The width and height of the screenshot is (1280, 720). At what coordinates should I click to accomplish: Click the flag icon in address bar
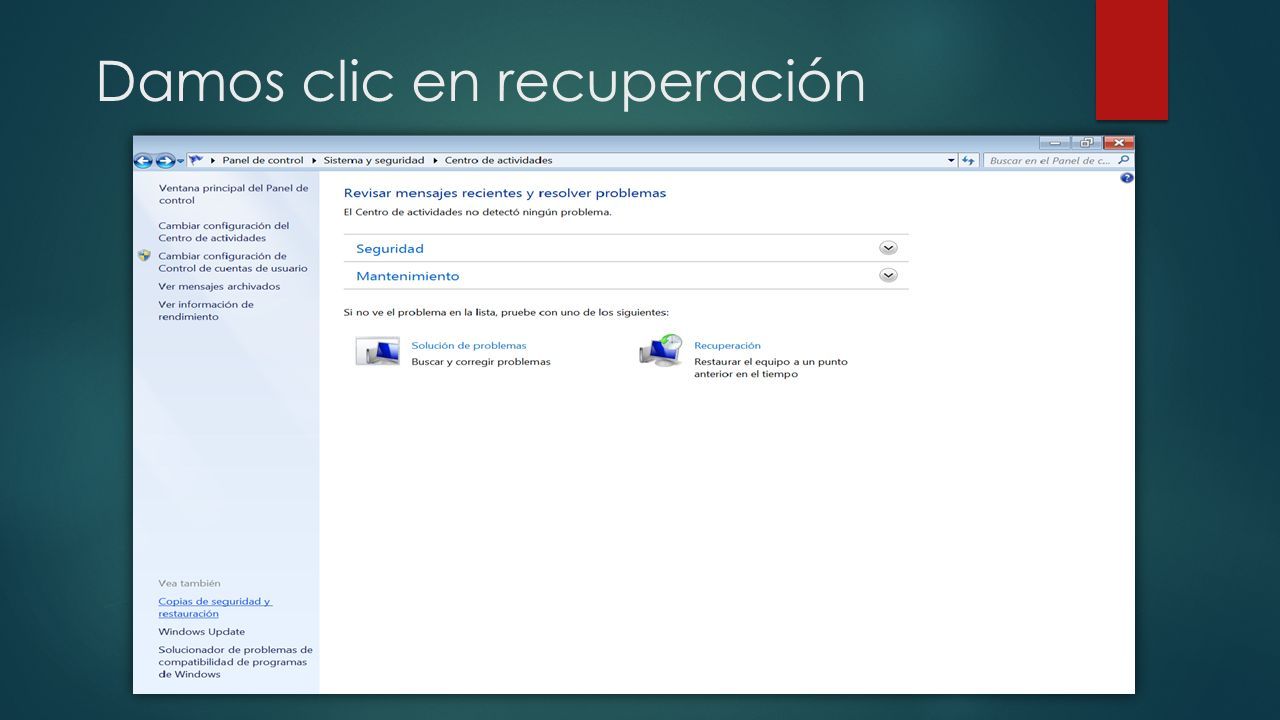click(x=197, y=160)
